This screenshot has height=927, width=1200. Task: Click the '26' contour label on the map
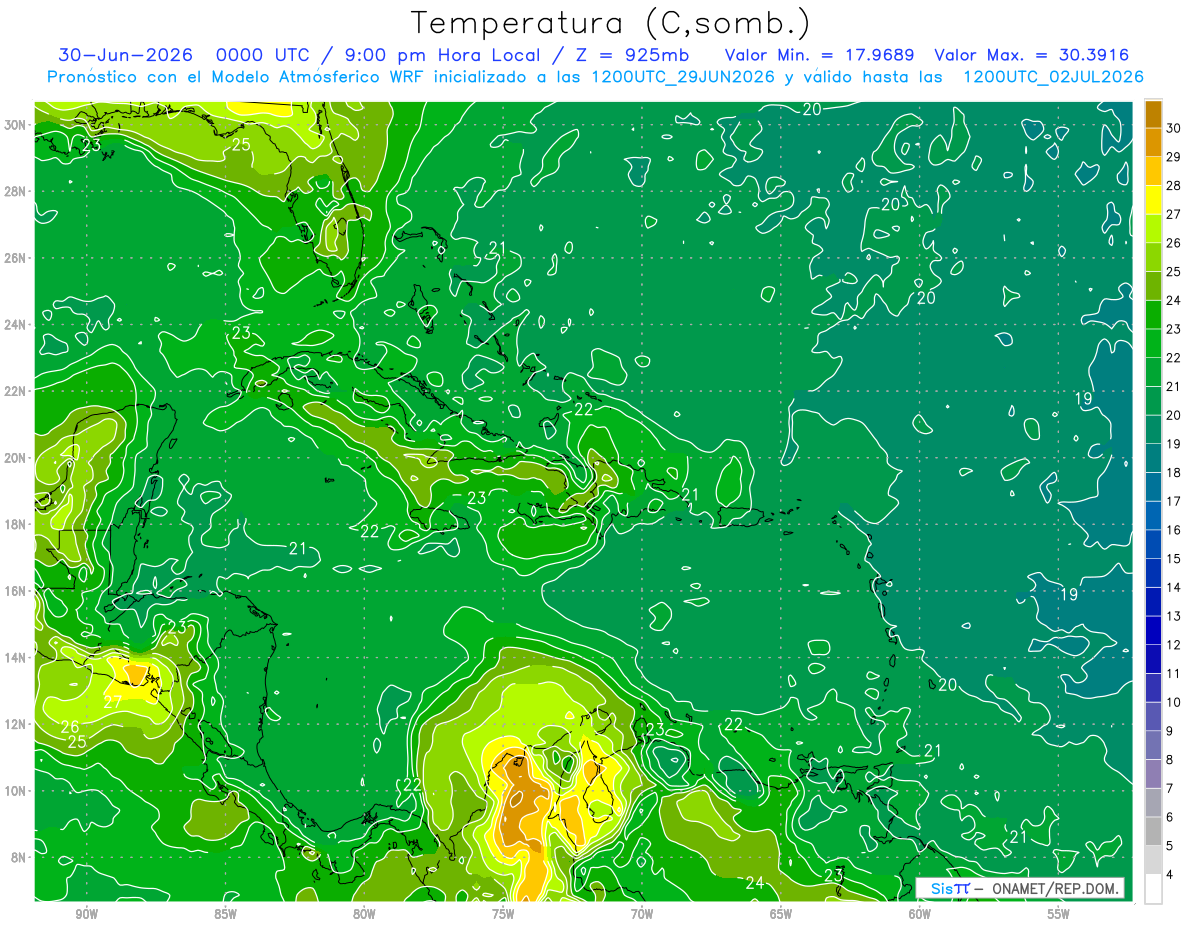[70, 727]
